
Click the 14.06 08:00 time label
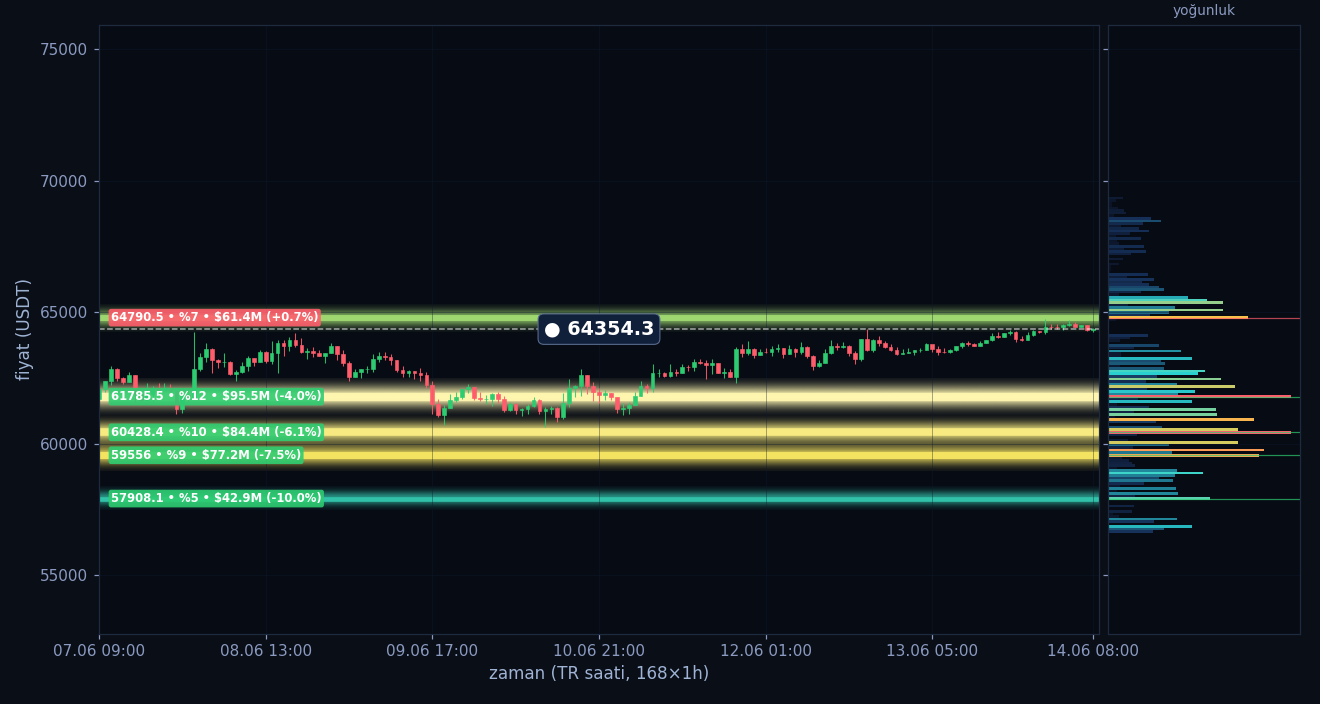coord(1093,651)
